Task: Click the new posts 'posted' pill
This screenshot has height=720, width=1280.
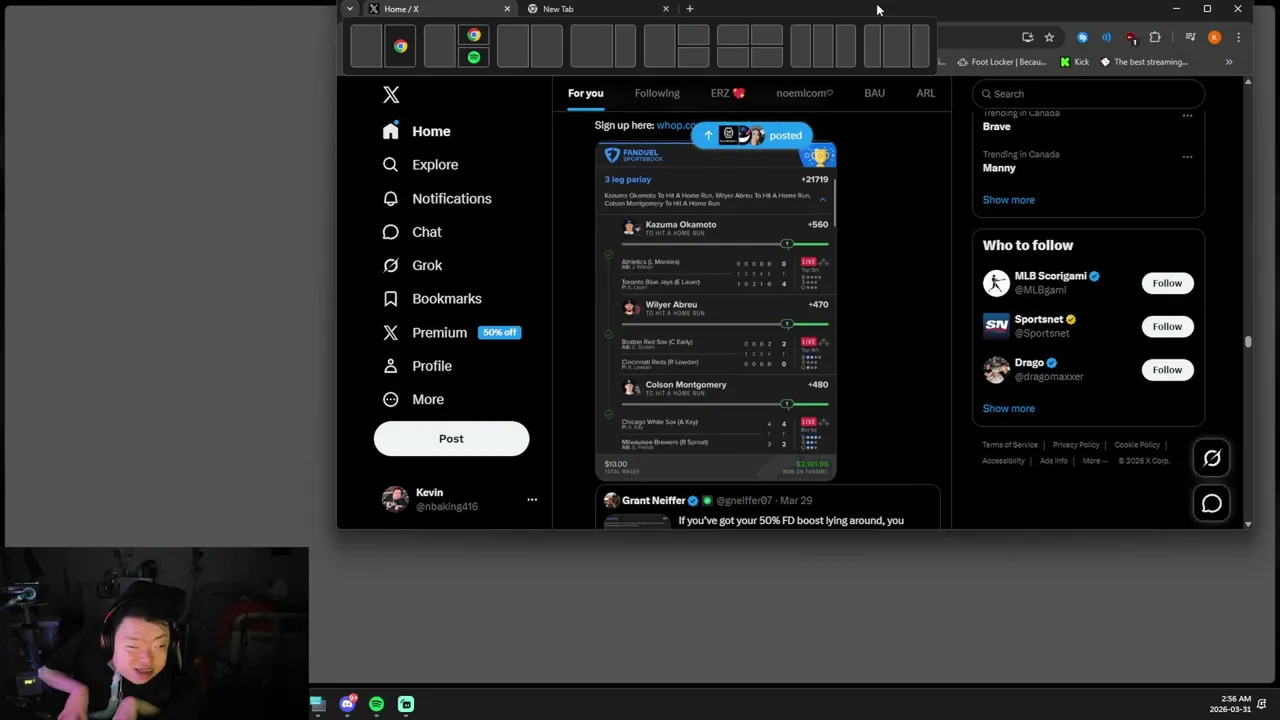Action: click(752, 135)
